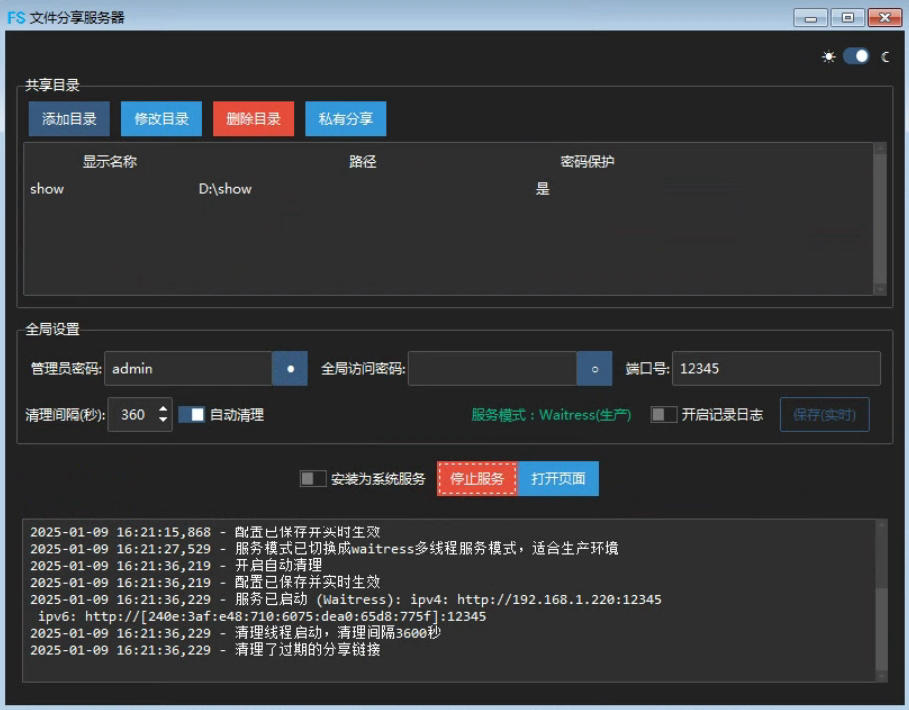Click the 路径 column header

pos(363,162)
